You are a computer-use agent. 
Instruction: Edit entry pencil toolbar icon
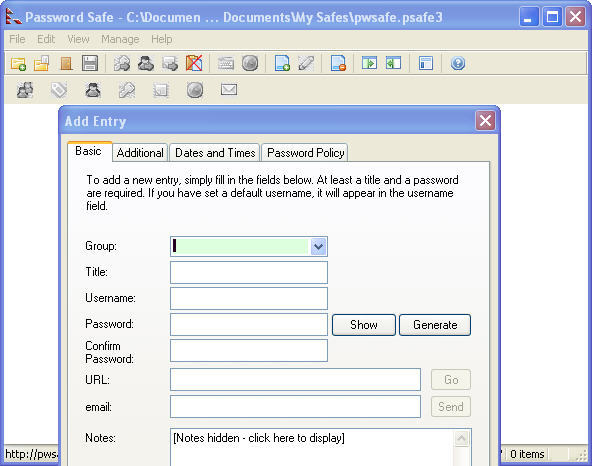pos(306,63)
